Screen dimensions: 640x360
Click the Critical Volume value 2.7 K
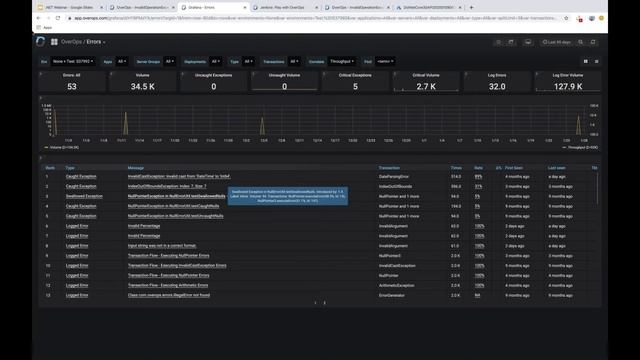pos(426,87)
